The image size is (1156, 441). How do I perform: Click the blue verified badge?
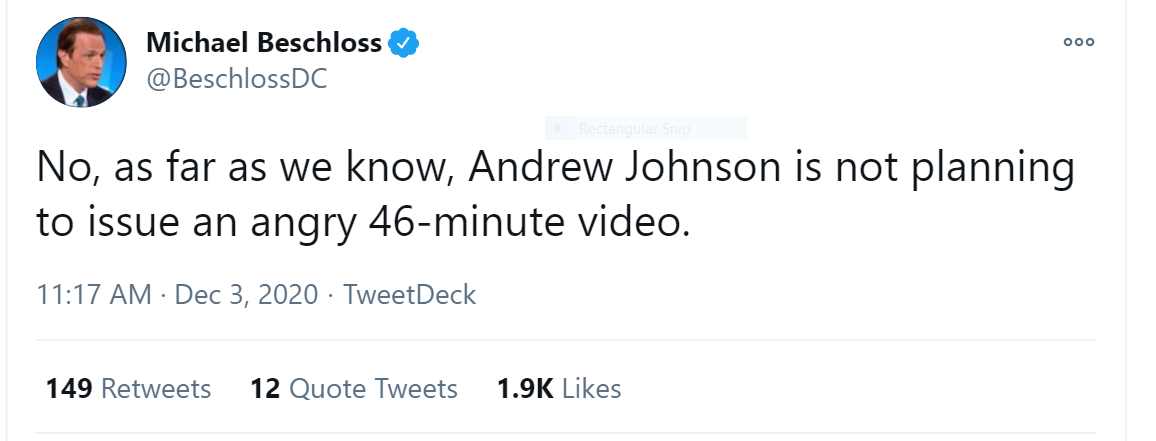pyautogui.click(x=403, y=43)
